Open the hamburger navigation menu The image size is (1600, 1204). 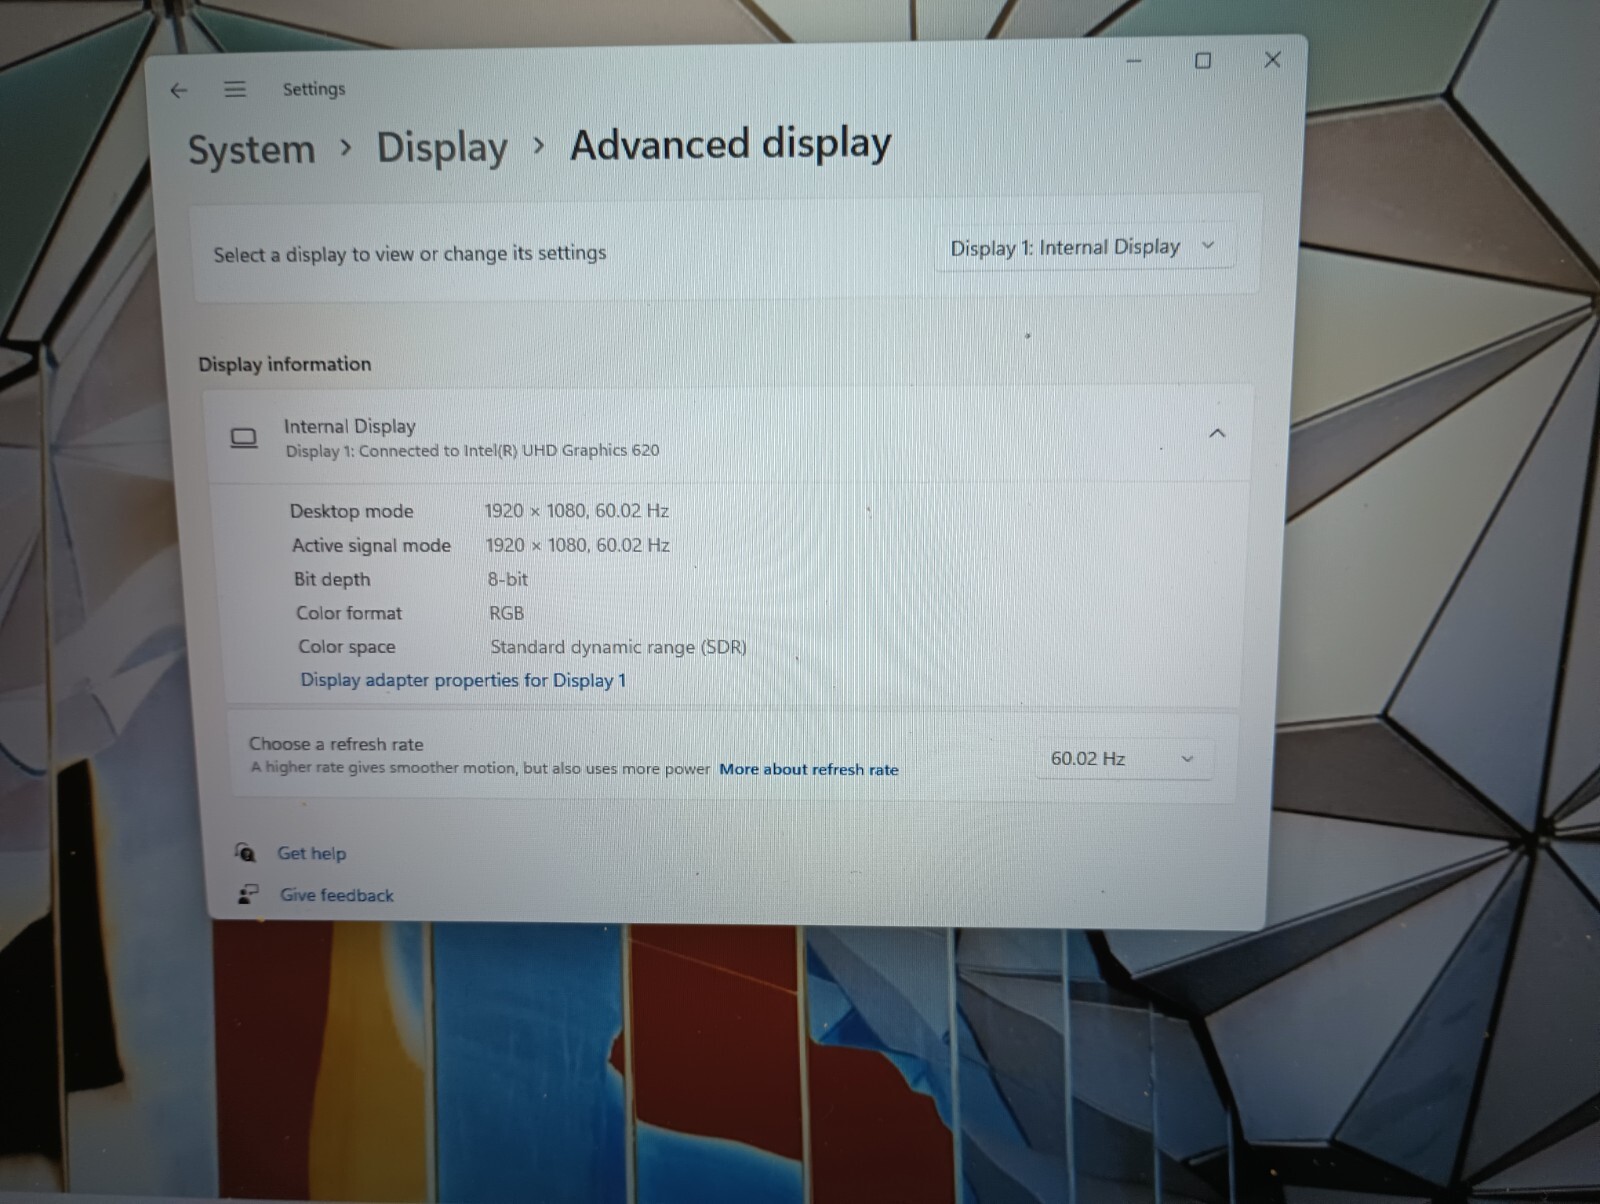click(x=235, y=89)
